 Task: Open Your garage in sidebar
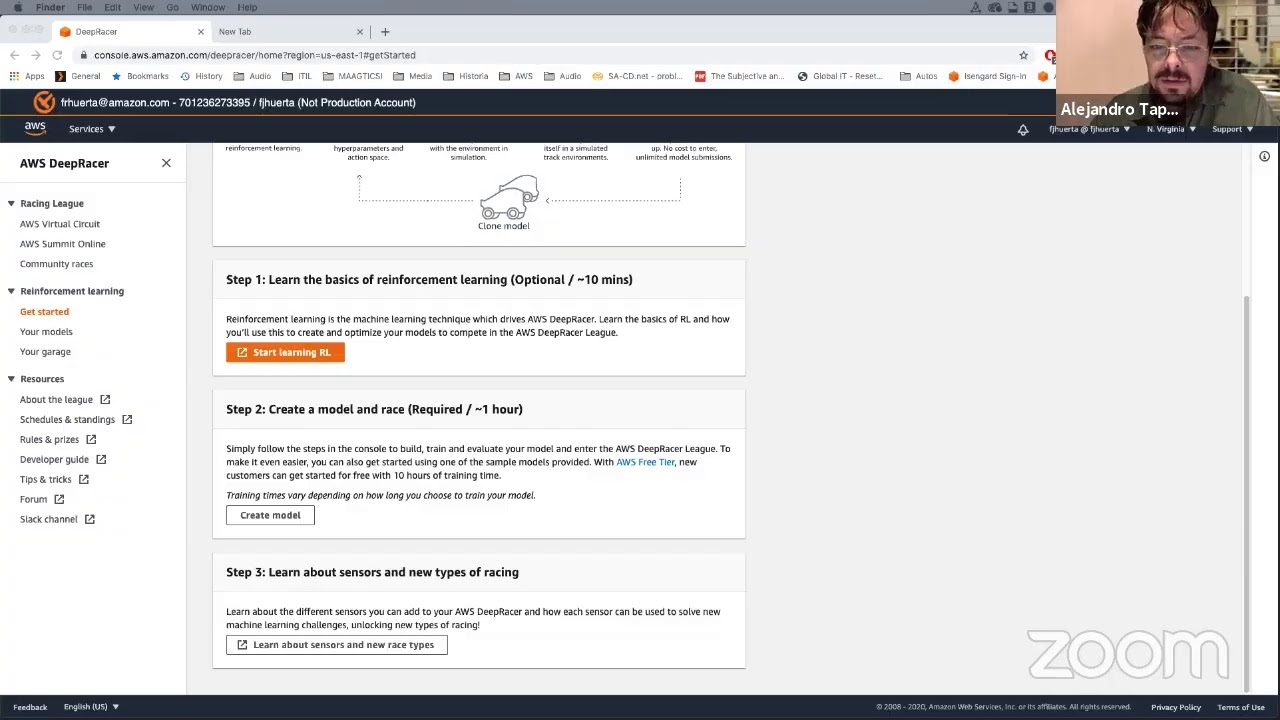point(45,352)
